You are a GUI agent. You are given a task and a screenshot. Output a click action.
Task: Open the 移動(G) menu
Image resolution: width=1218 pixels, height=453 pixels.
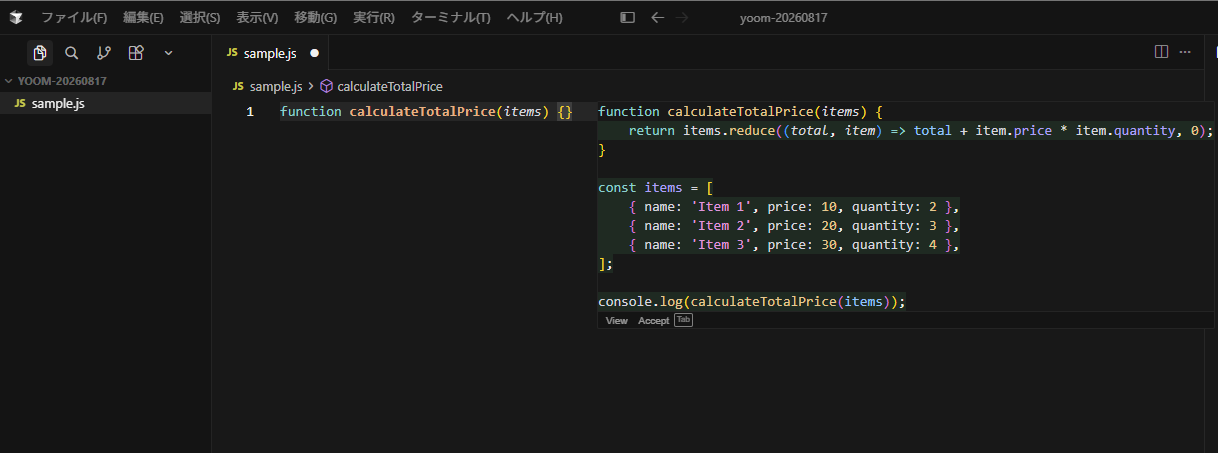point(315,18)
